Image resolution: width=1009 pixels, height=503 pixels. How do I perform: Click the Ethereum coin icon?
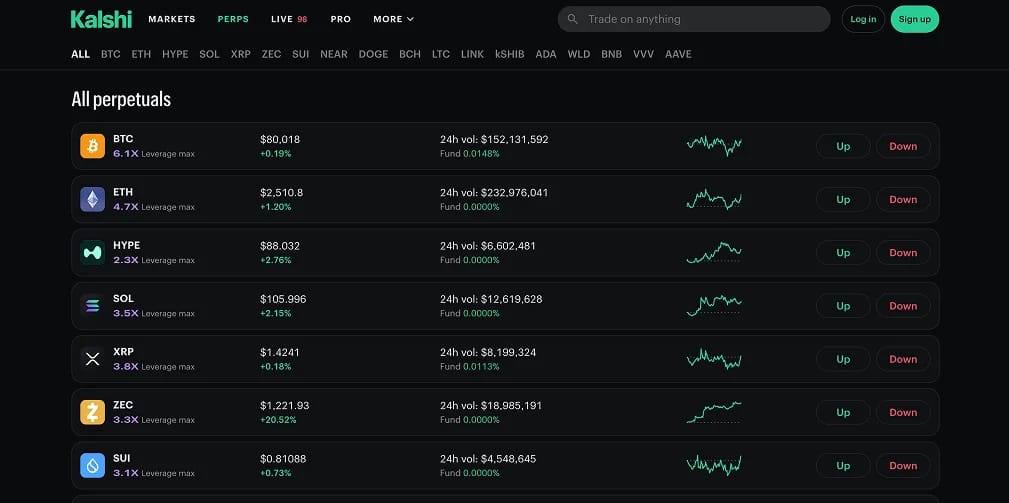click(x=93, y=199)
